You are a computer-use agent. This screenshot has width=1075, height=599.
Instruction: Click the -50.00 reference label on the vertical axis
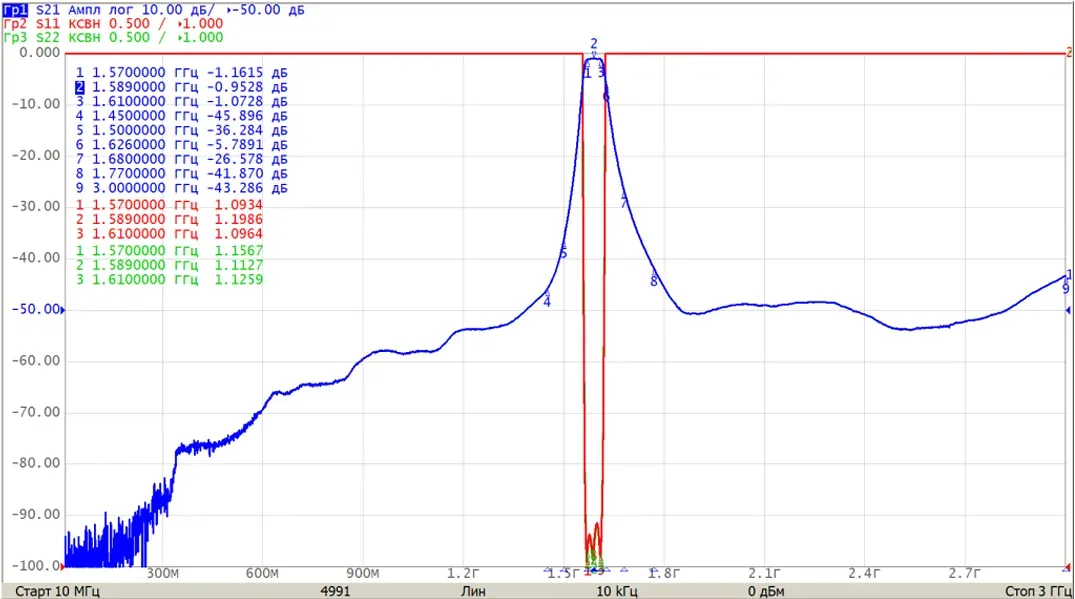[36, 310]
